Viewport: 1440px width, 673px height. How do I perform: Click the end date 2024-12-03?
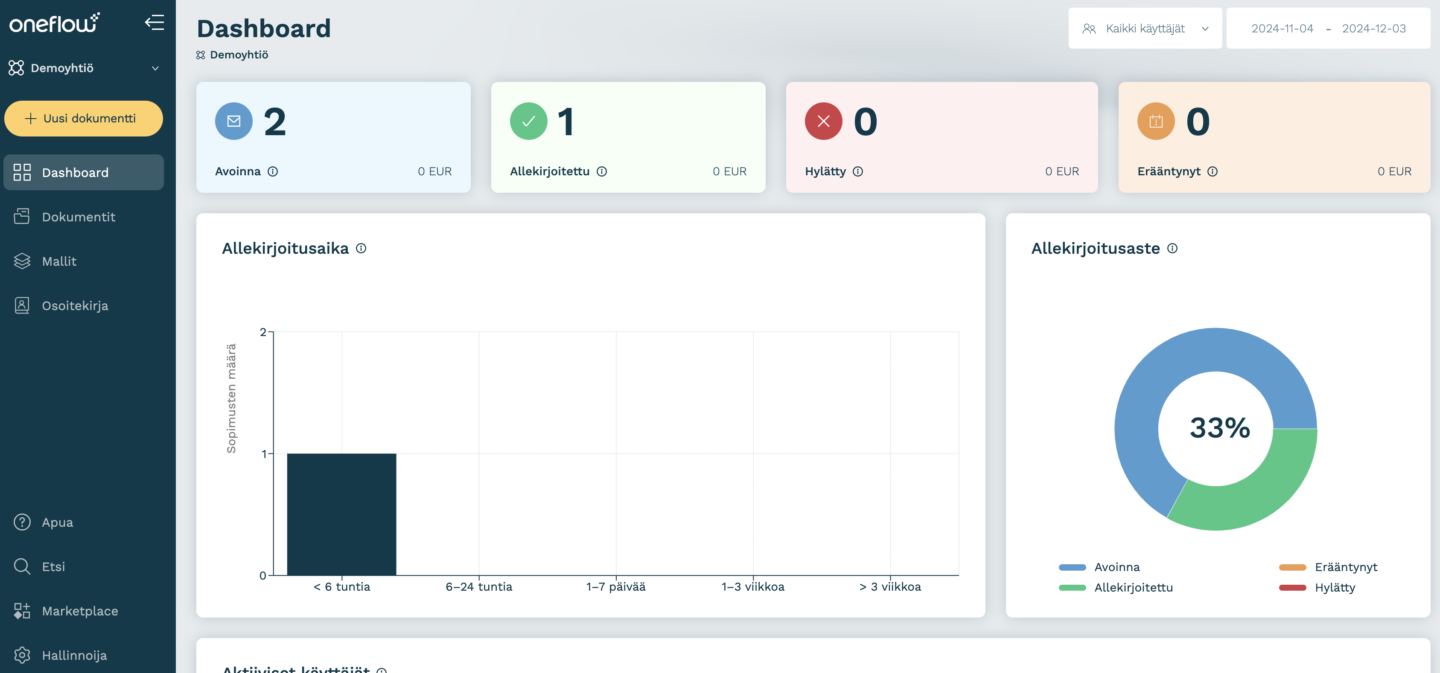click(1374, 28)
